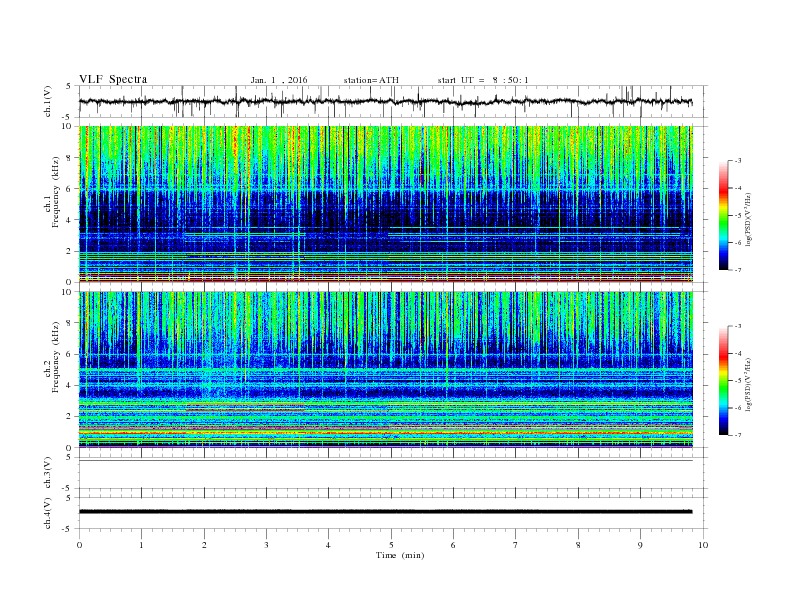Click the ch.2 frequency axis "2" tick label
The height and width of the screenshot is (612, 792).
70,417
